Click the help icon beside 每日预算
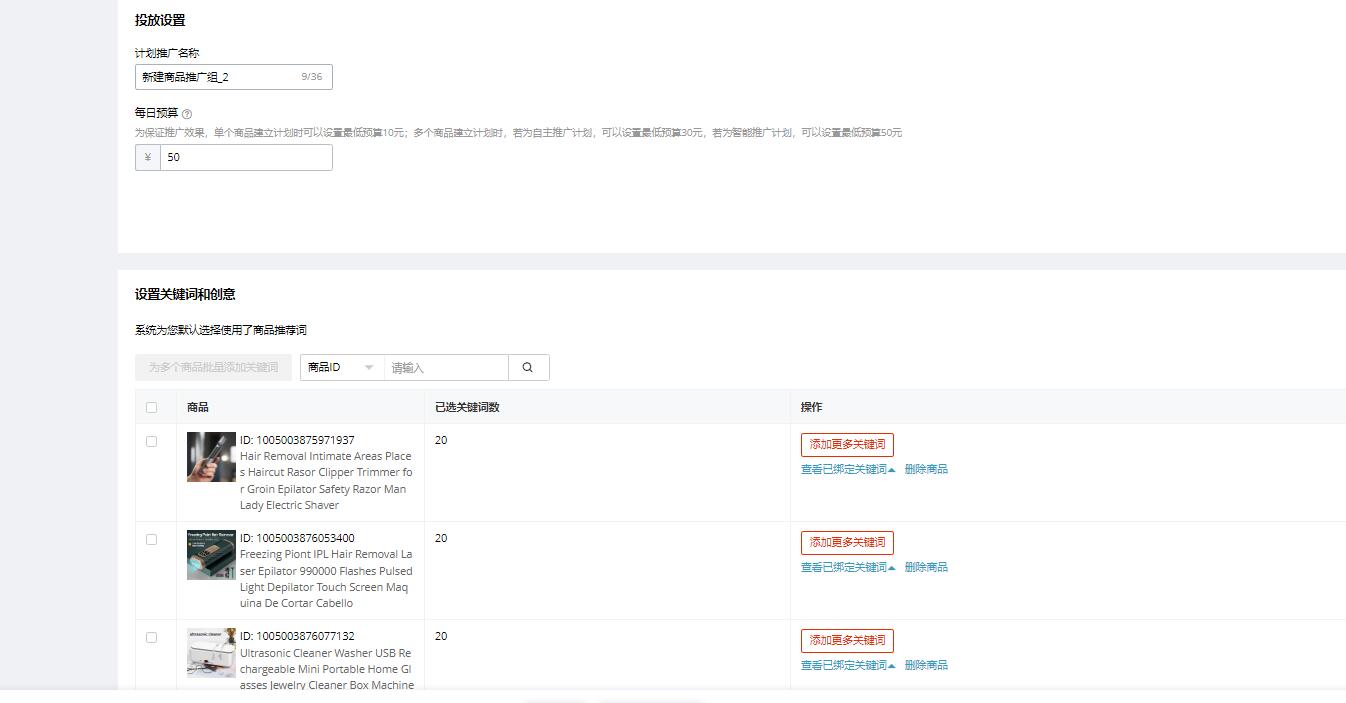This screenshot has height=703, width=1346. tap(188, 113)
